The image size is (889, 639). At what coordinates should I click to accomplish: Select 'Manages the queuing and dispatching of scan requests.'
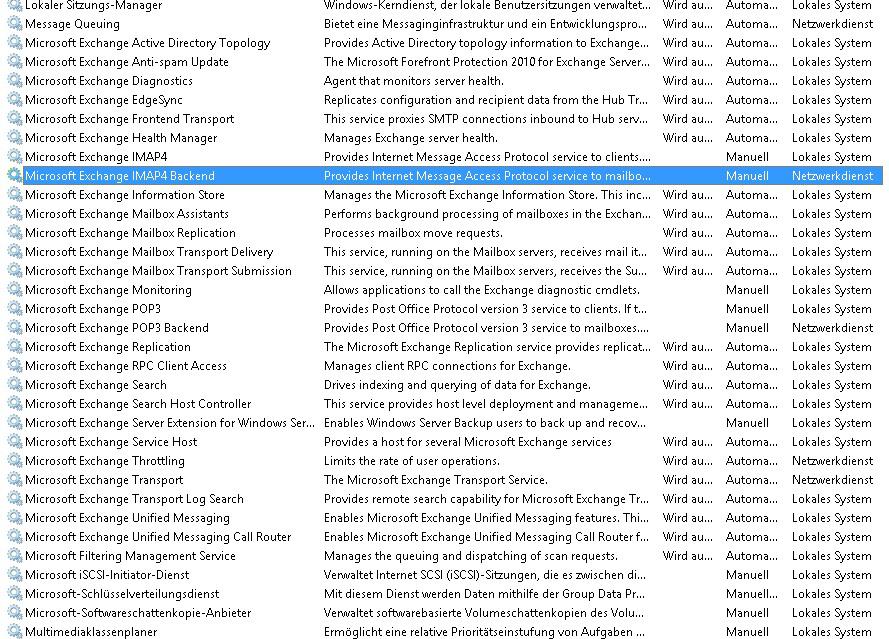471,556
